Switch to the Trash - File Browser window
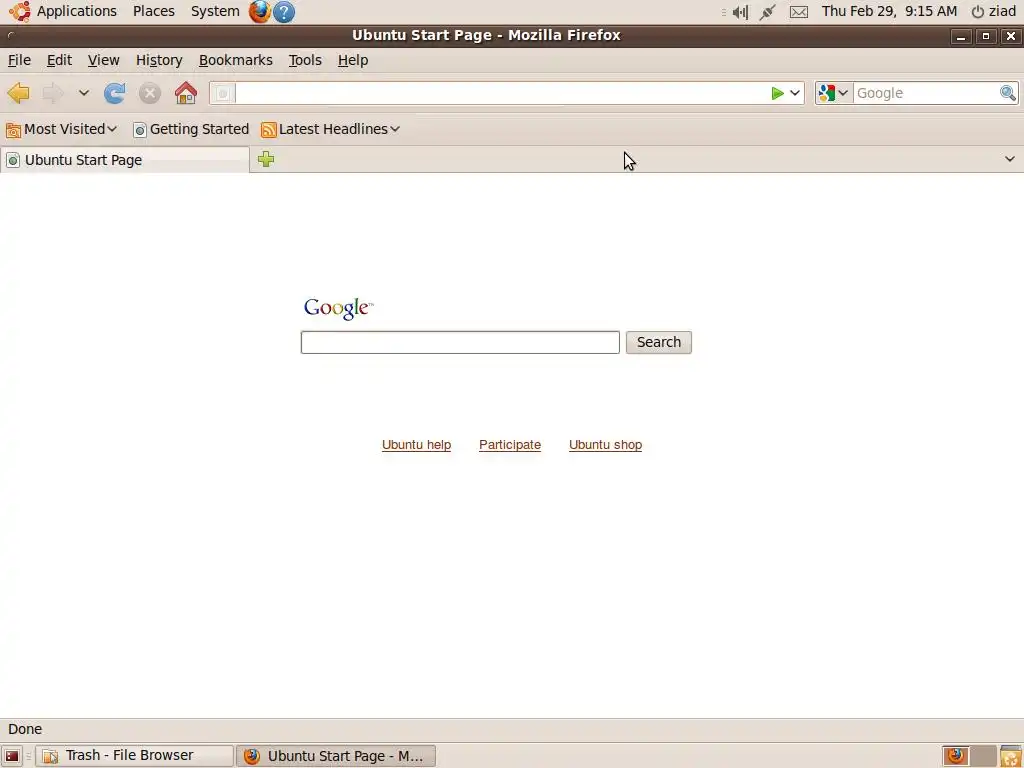The width and height of the screenshot is (1024, 768). point(135,756)
